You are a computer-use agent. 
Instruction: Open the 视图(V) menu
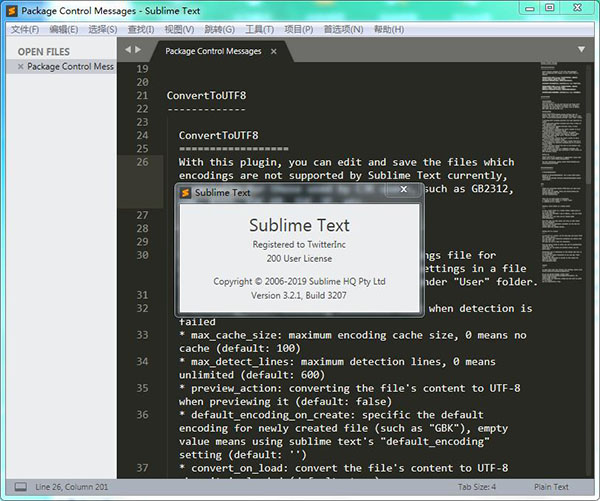point(179,29)
